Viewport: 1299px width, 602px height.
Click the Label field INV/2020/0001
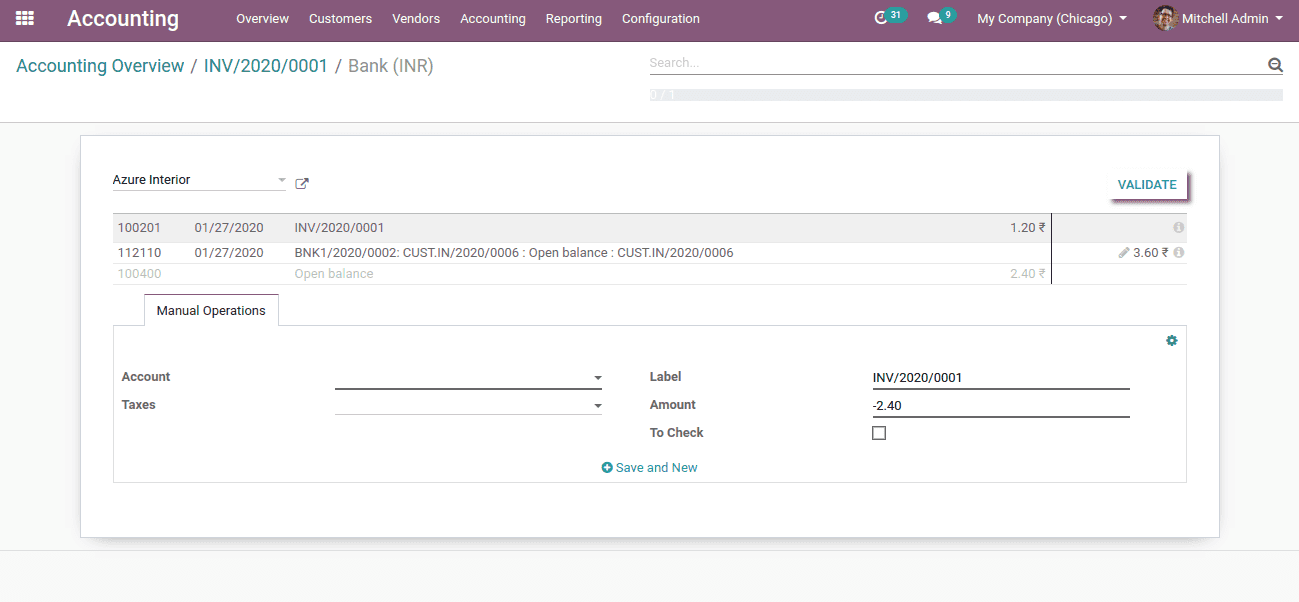pos(1001,378)
